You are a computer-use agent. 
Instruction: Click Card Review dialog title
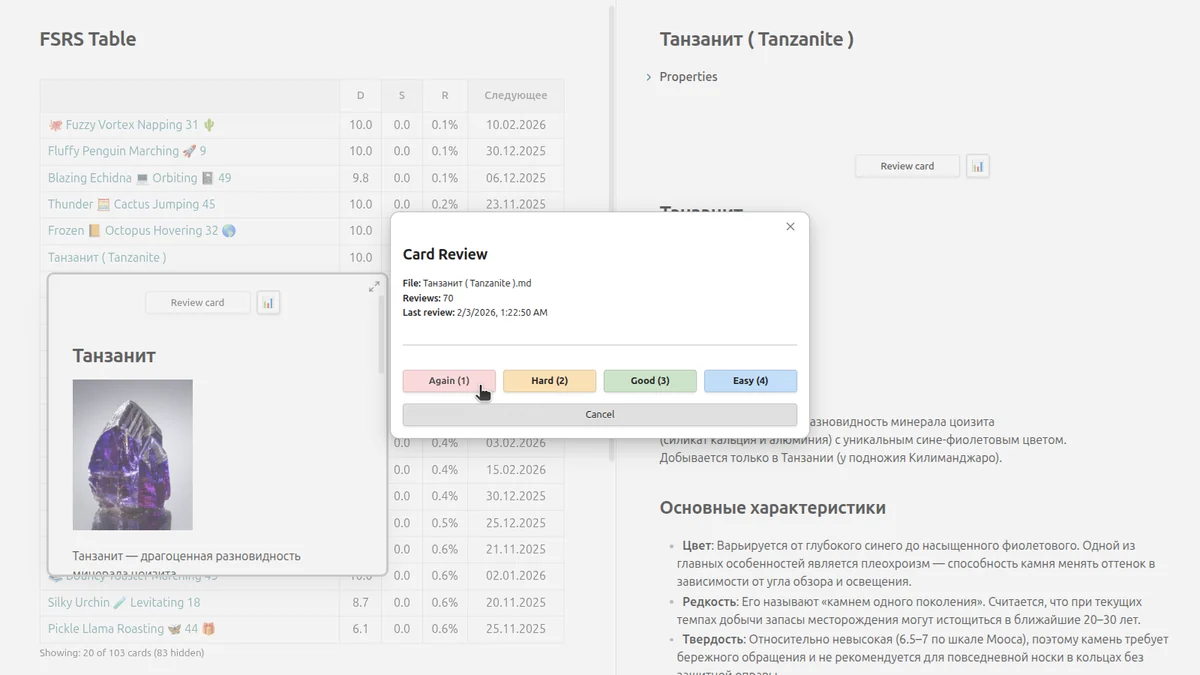[x=445, y=254]
